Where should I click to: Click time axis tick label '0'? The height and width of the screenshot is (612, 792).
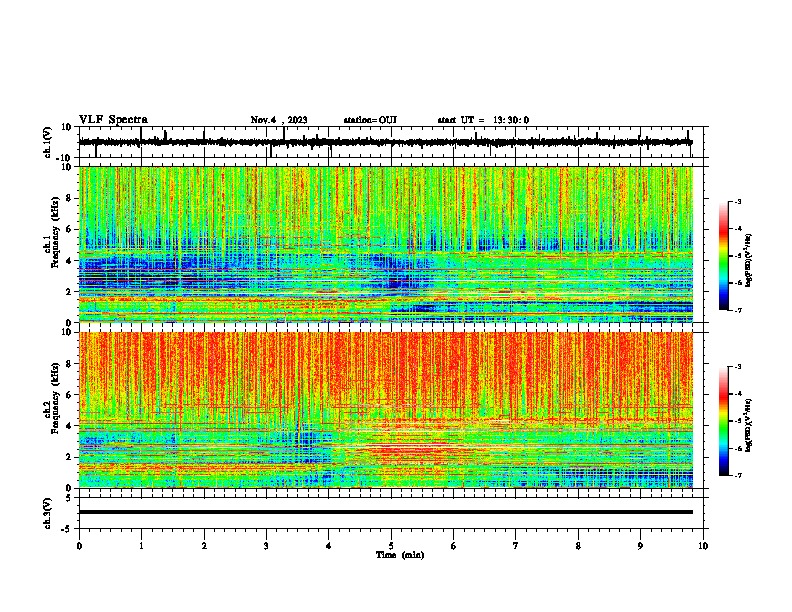[79, 546]
